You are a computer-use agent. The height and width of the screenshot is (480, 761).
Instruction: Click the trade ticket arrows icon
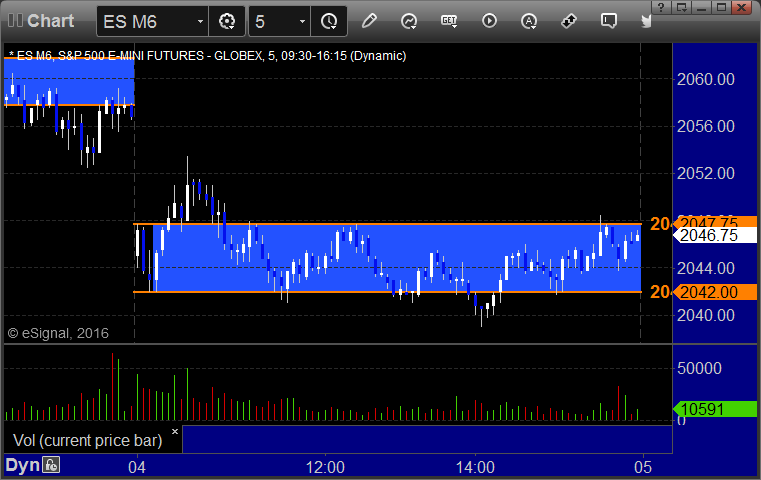(x=569, y=21)
